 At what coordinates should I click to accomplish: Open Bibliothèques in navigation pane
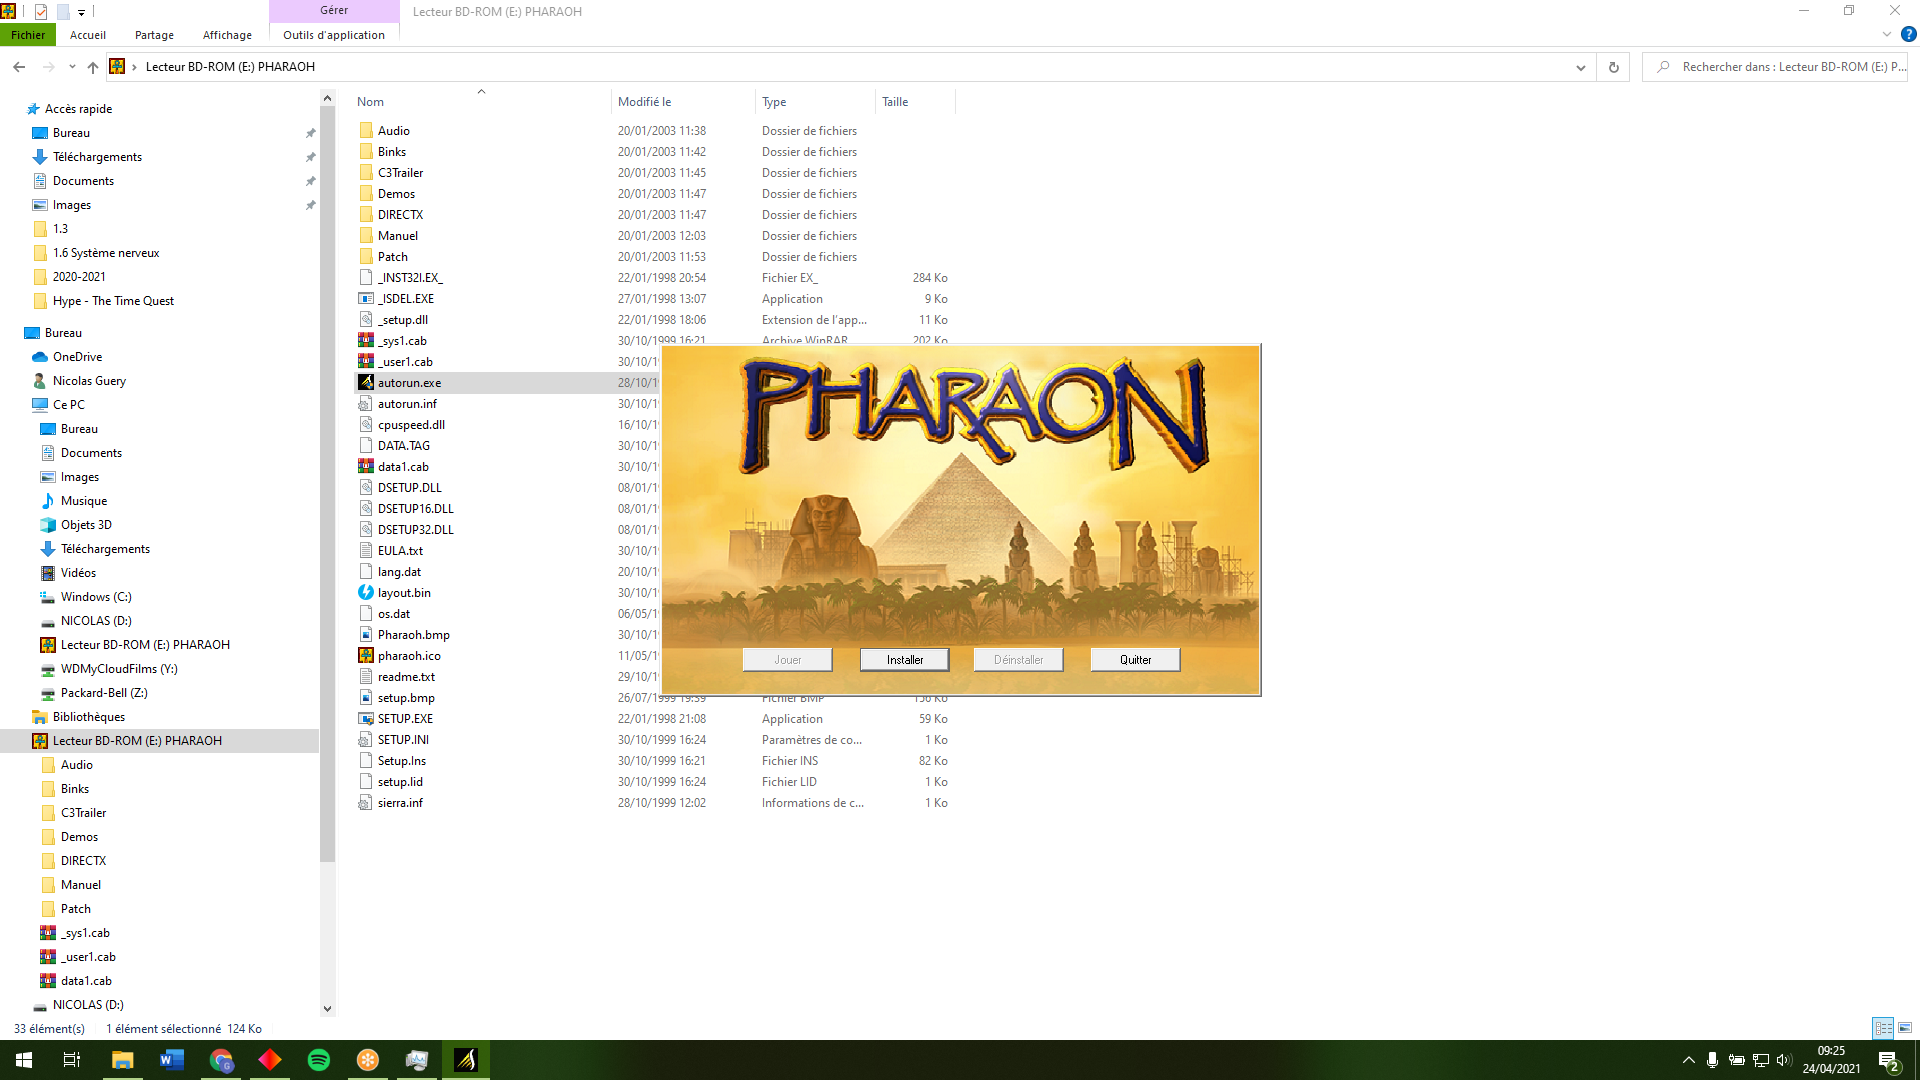pos(89,717)
